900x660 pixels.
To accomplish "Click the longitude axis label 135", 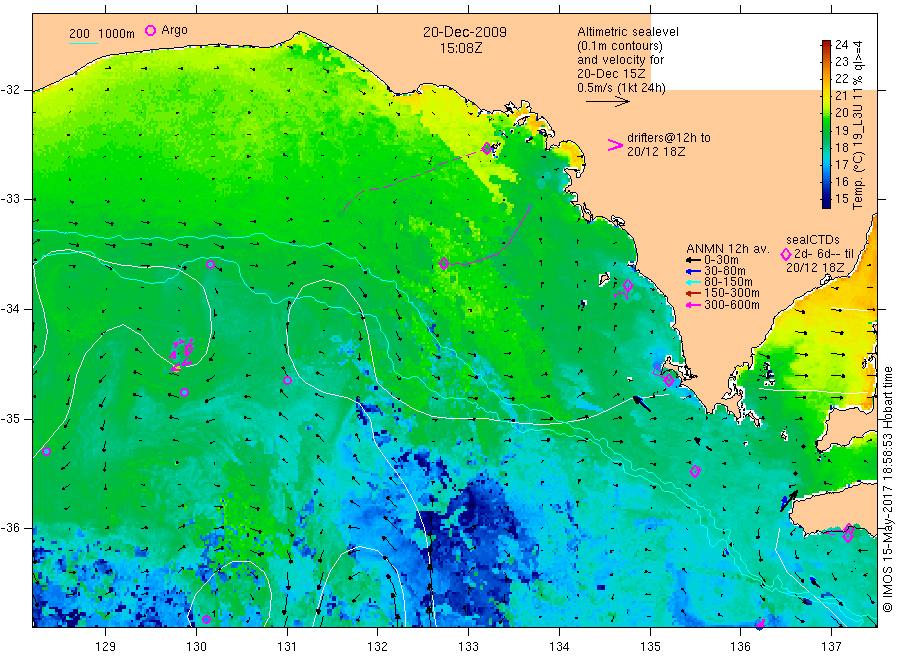I will point(650,646).
